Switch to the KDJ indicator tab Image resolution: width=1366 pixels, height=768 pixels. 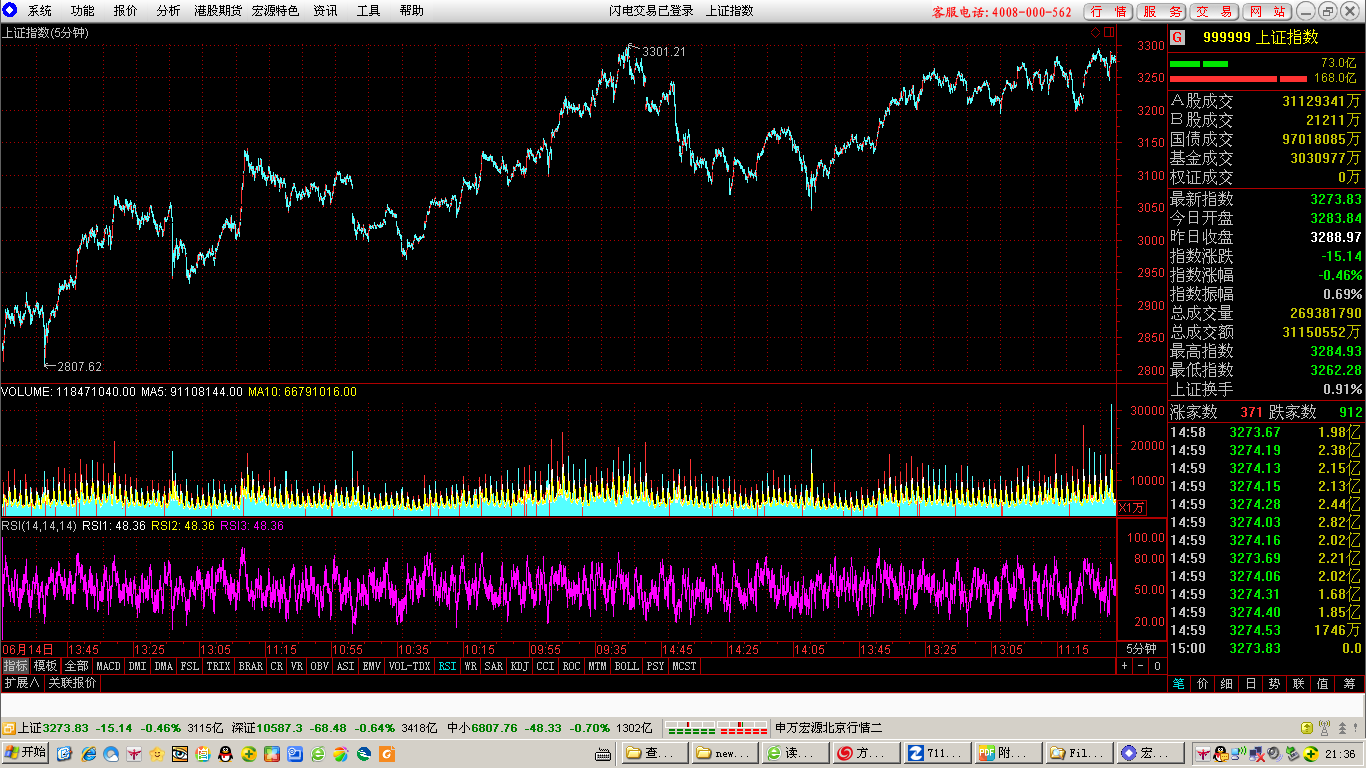[x=519, y=666]
